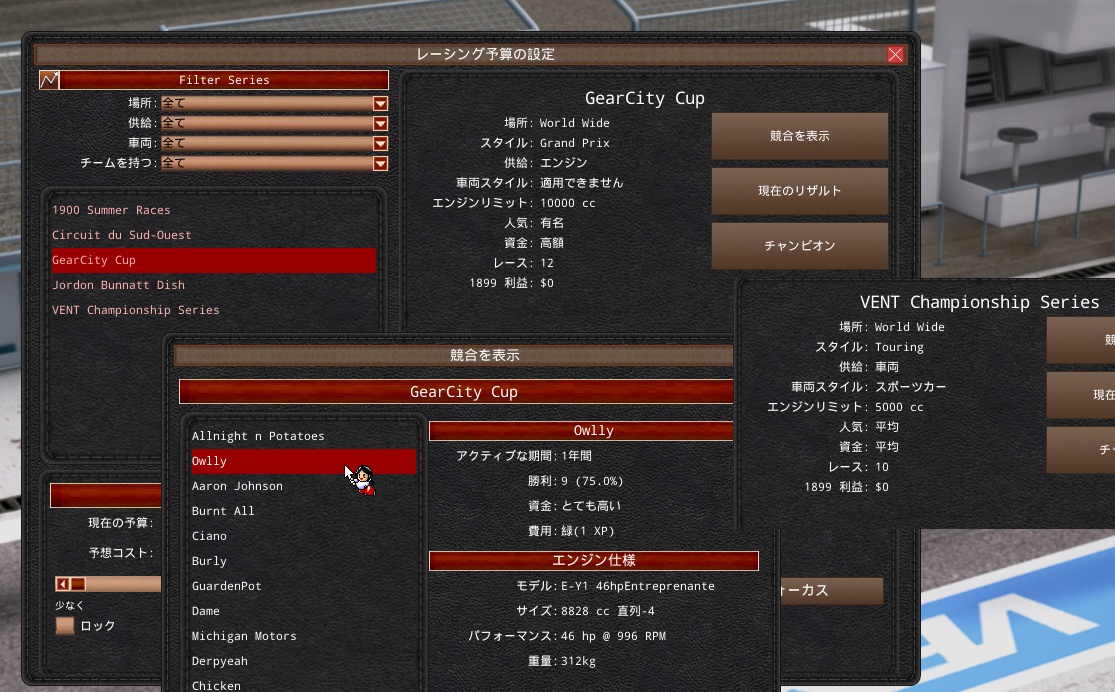
Task: Click the budget slider's left arrow
Action: pos(64,584)
